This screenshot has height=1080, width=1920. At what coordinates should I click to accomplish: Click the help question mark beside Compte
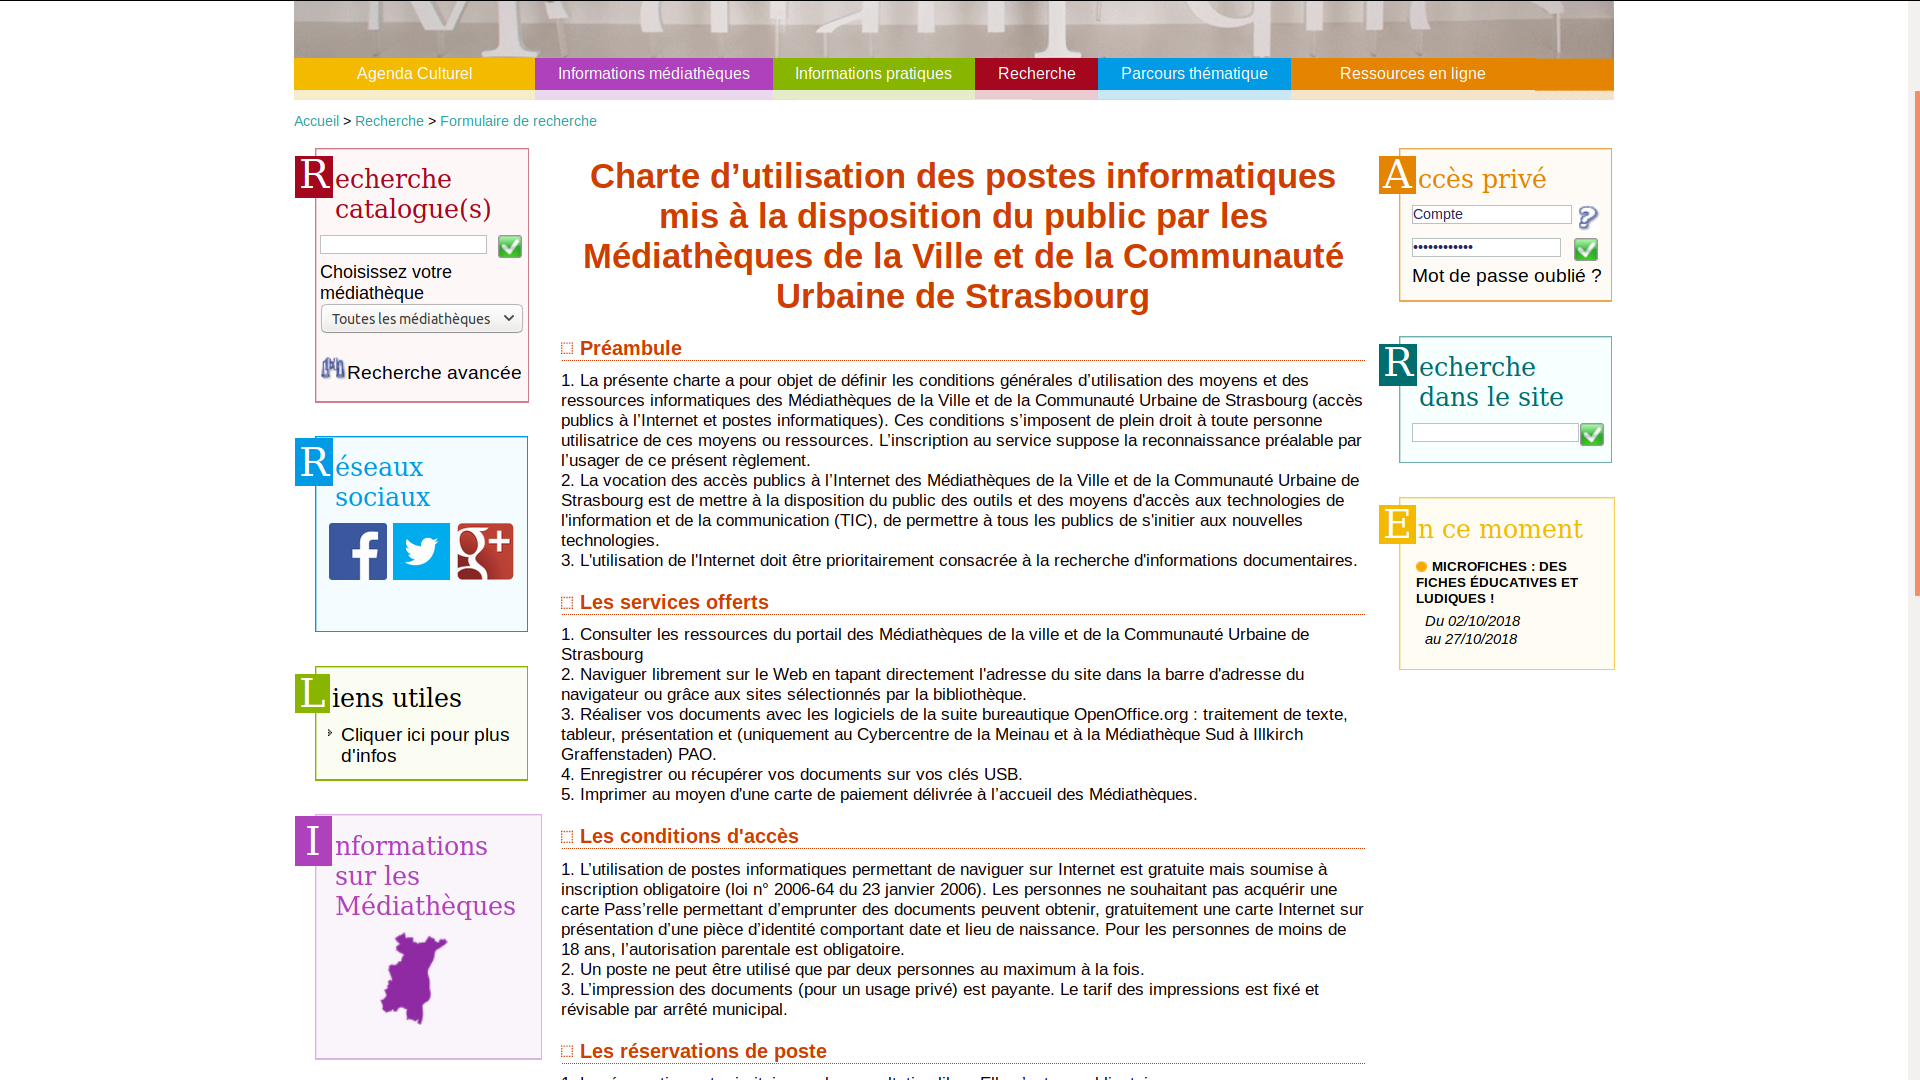point(1588,217)
